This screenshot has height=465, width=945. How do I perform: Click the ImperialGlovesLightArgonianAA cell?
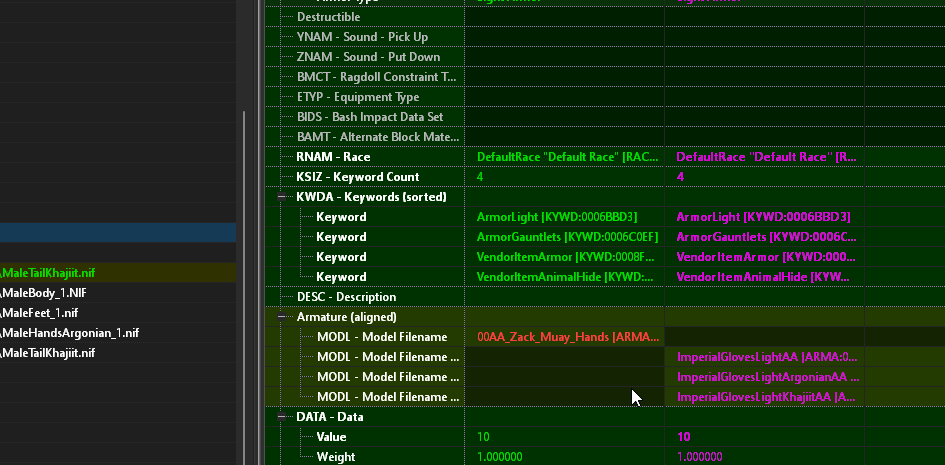point(764,376)
